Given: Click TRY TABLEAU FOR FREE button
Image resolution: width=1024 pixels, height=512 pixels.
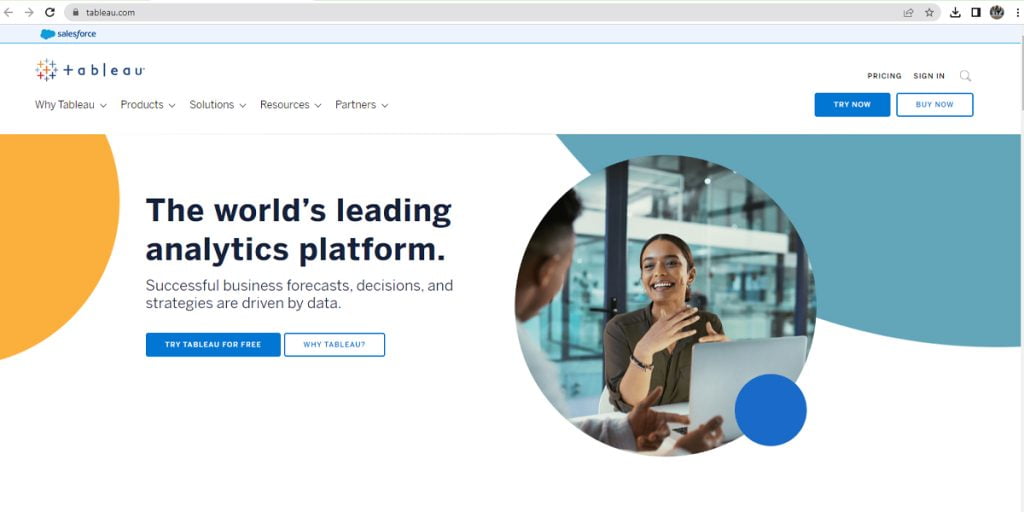Looking at the screenshot, I should point(213,345).
